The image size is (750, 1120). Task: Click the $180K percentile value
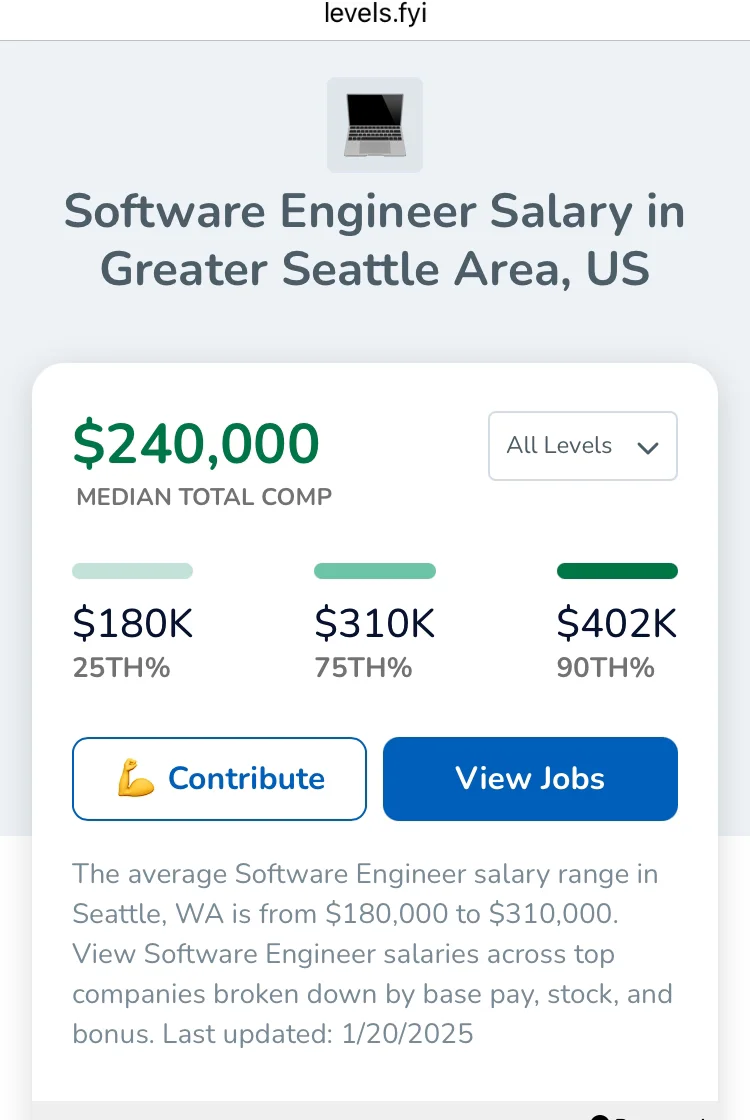click(133, 623)
